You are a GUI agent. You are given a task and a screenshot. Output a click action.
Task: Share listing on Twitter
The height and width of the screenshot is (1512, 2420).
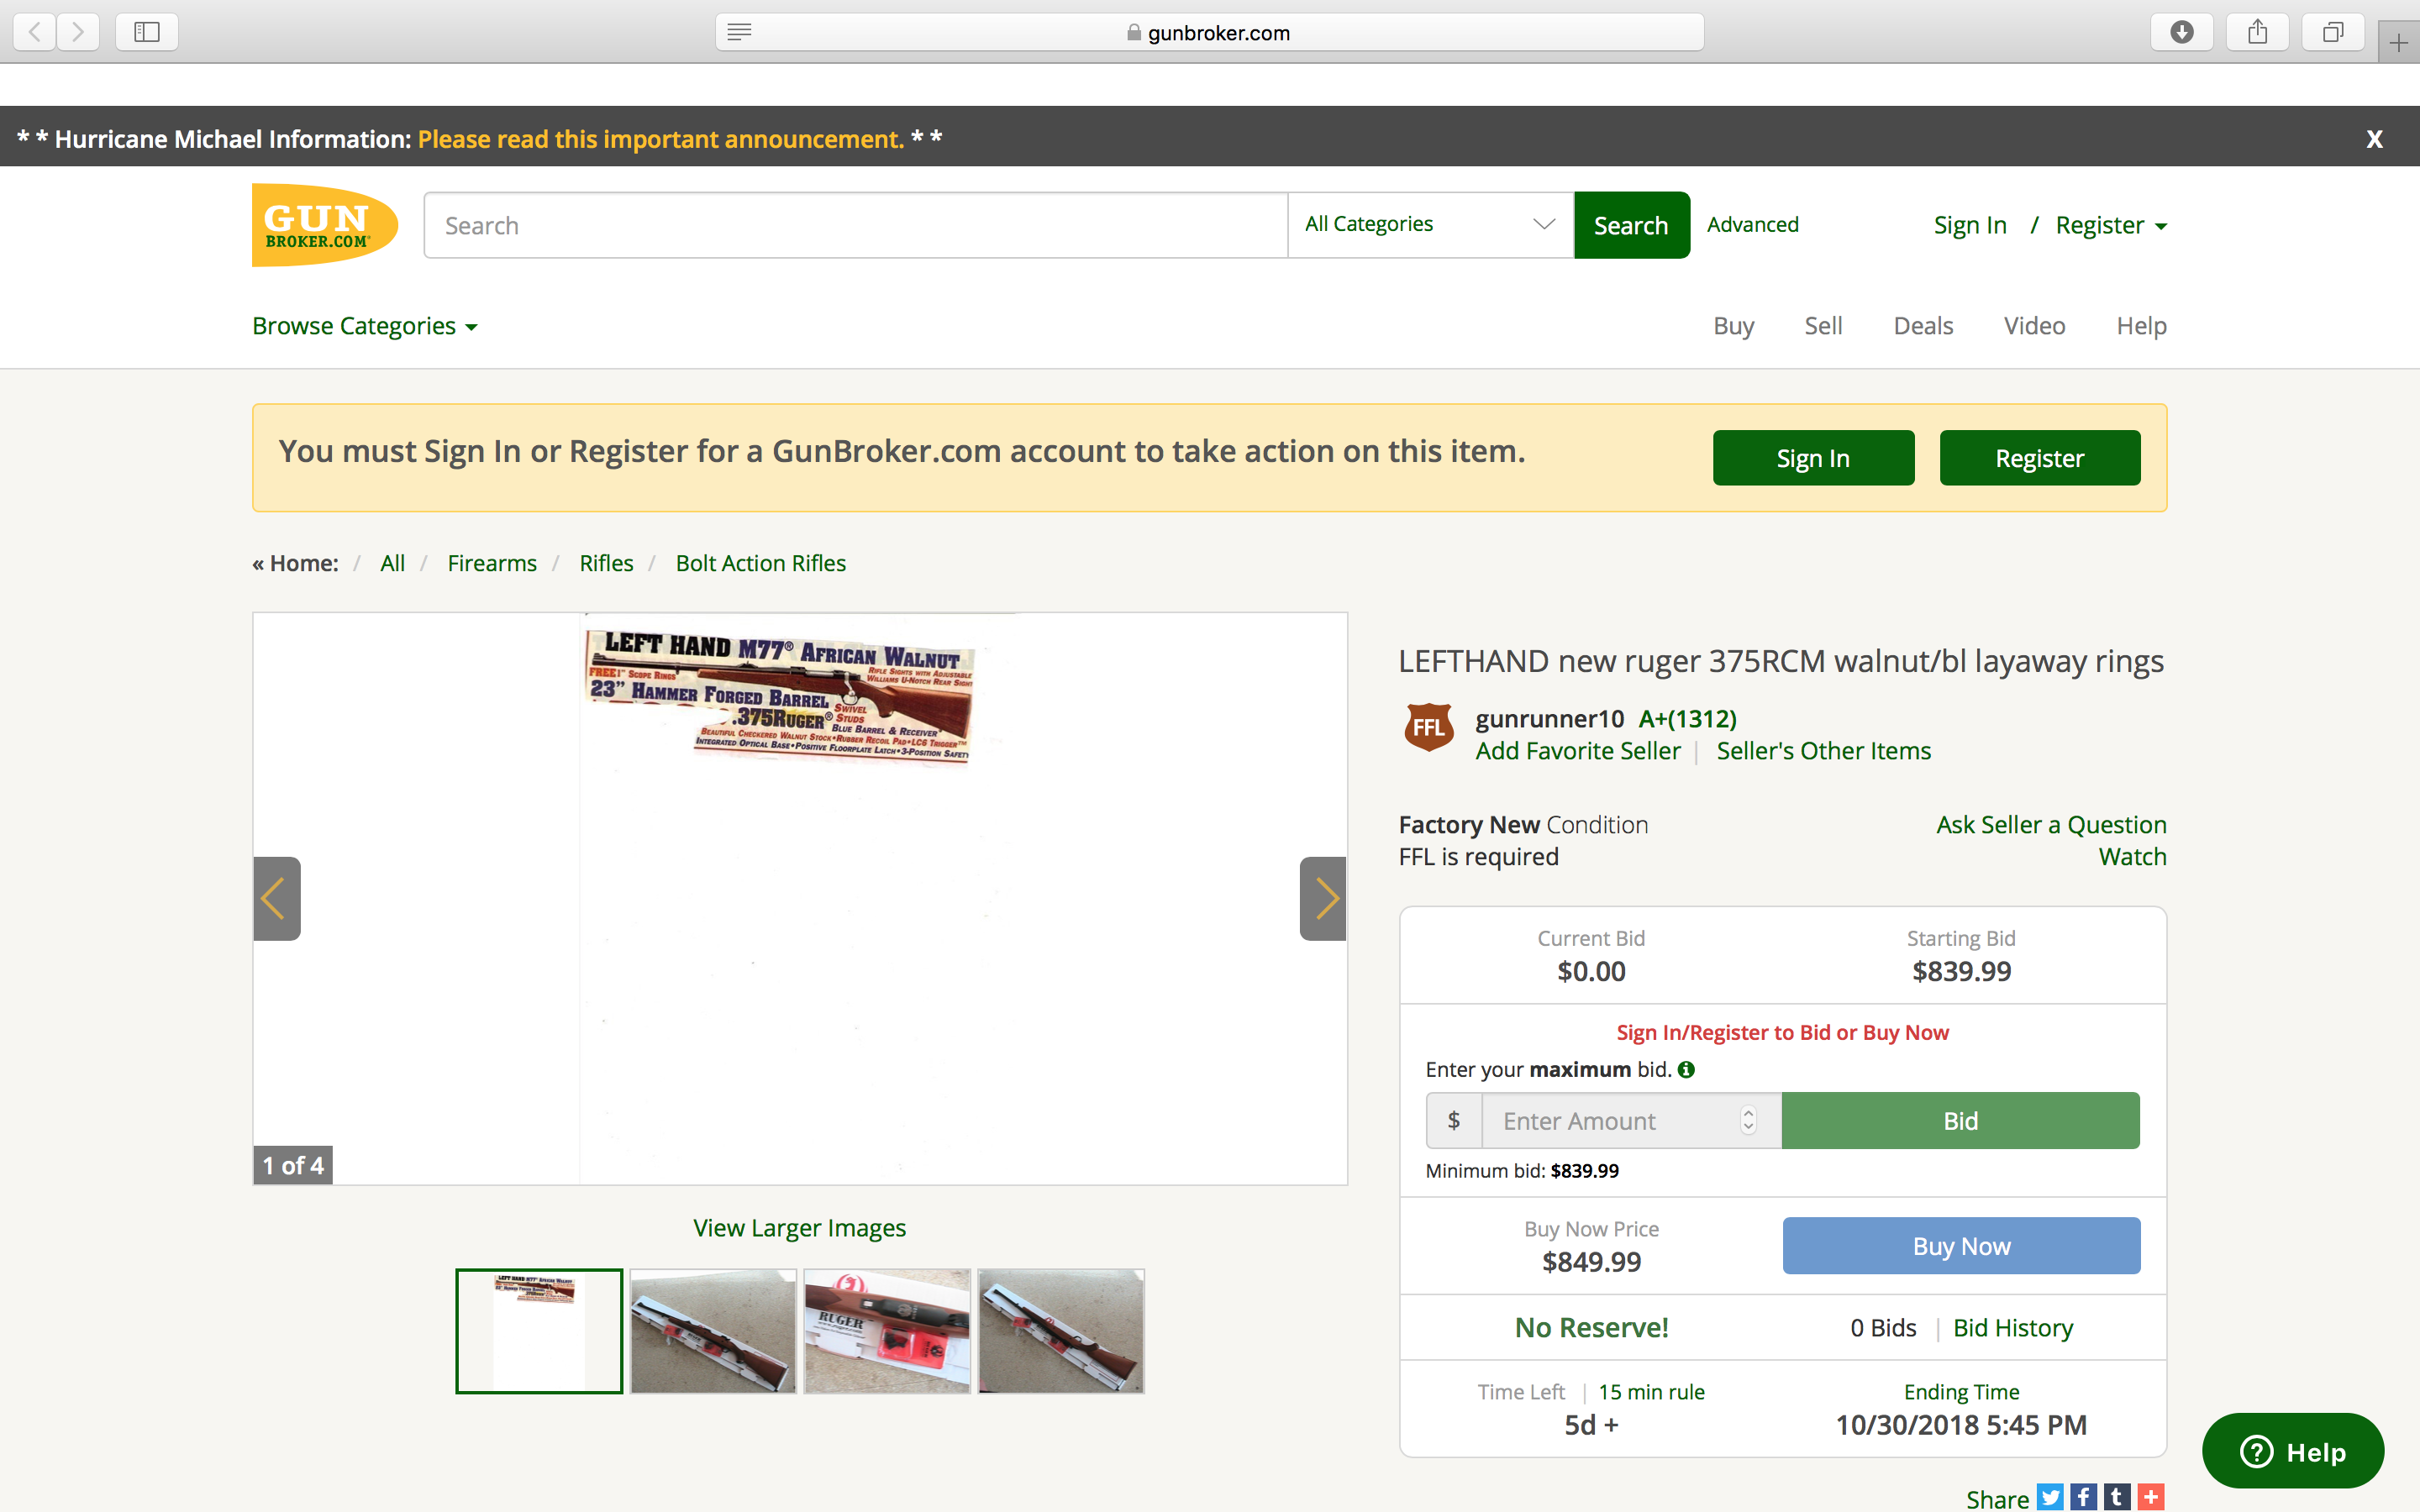click(2050, 1497)
